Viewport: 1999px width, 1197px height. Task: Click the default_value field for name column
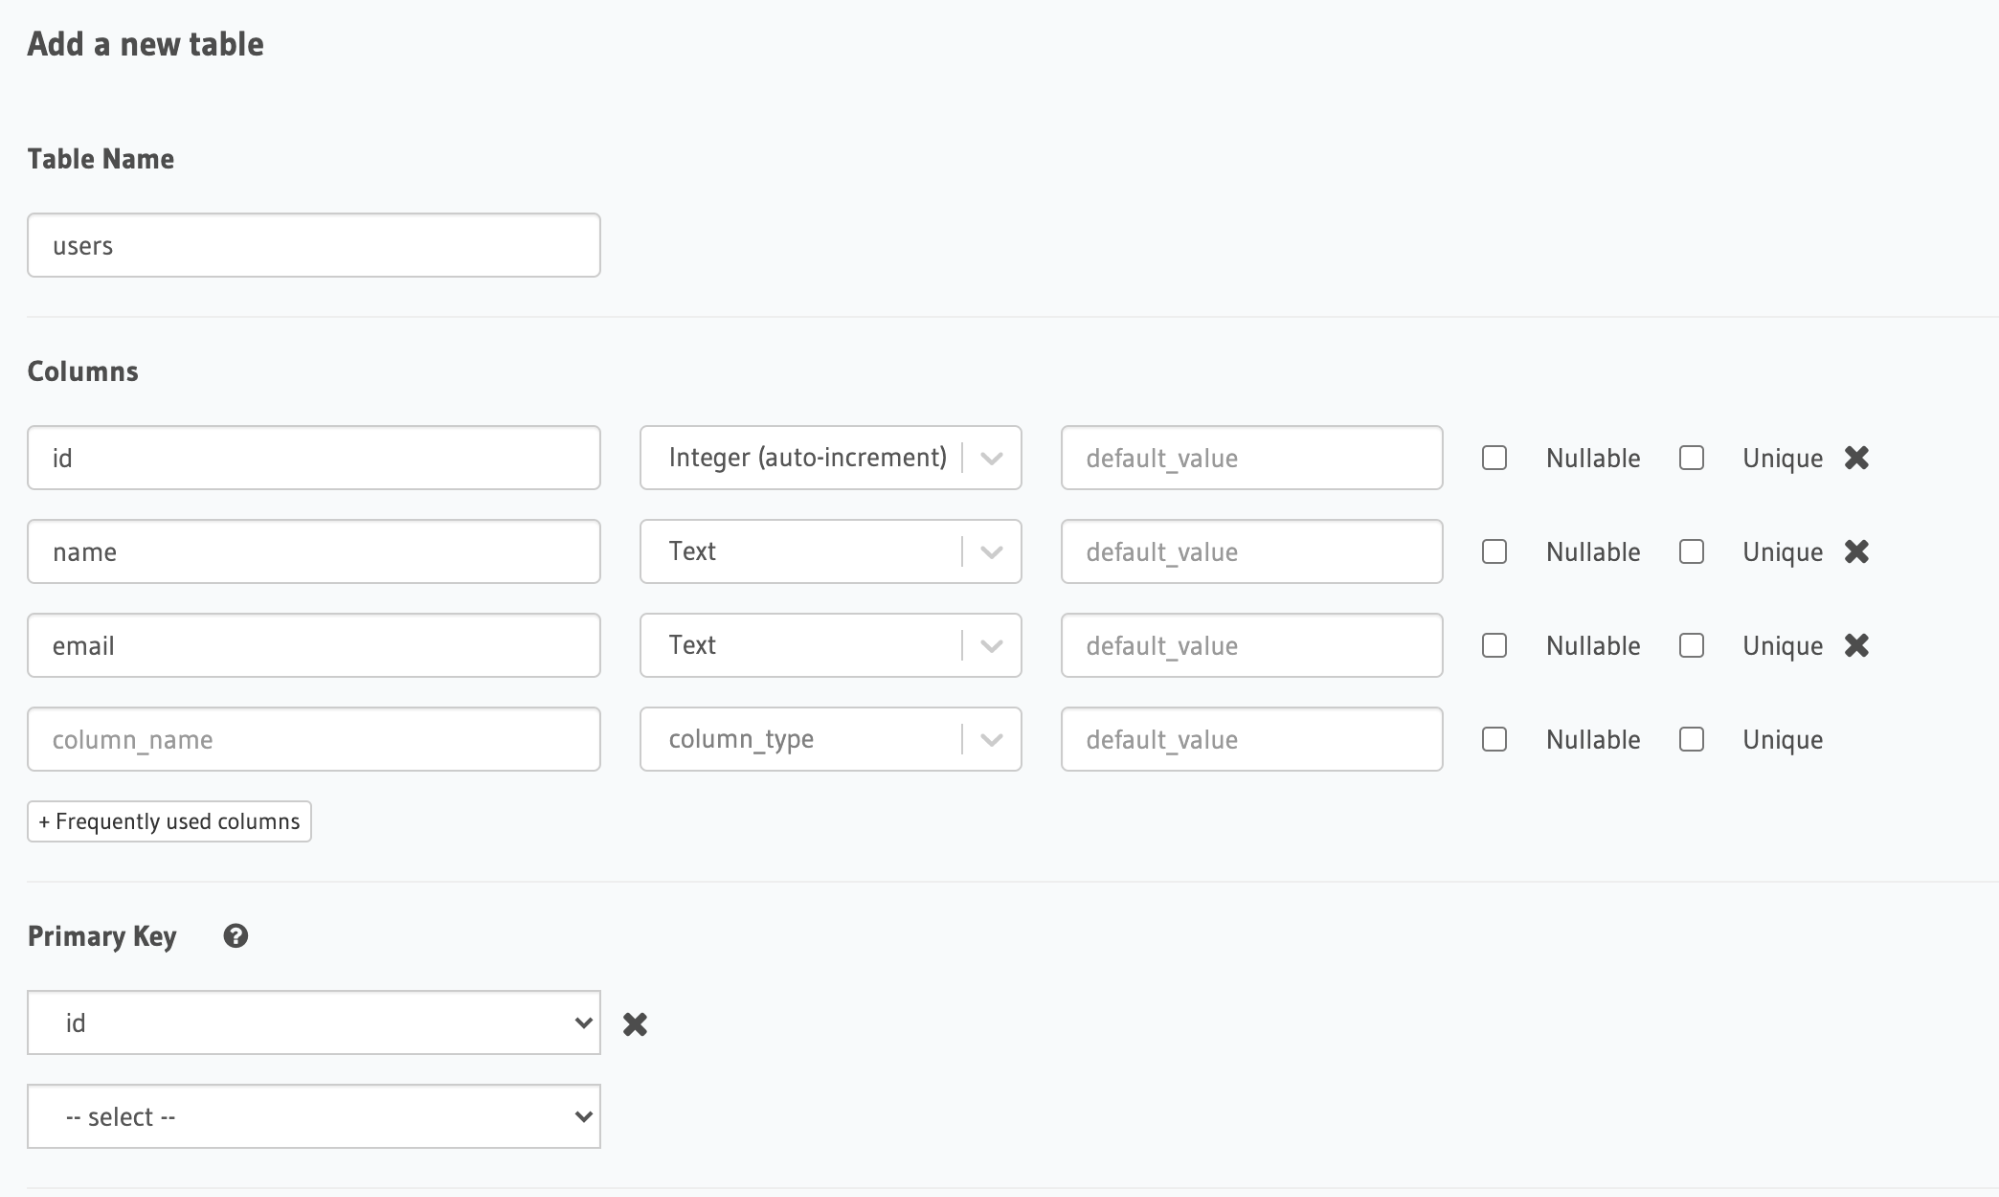1251,552
